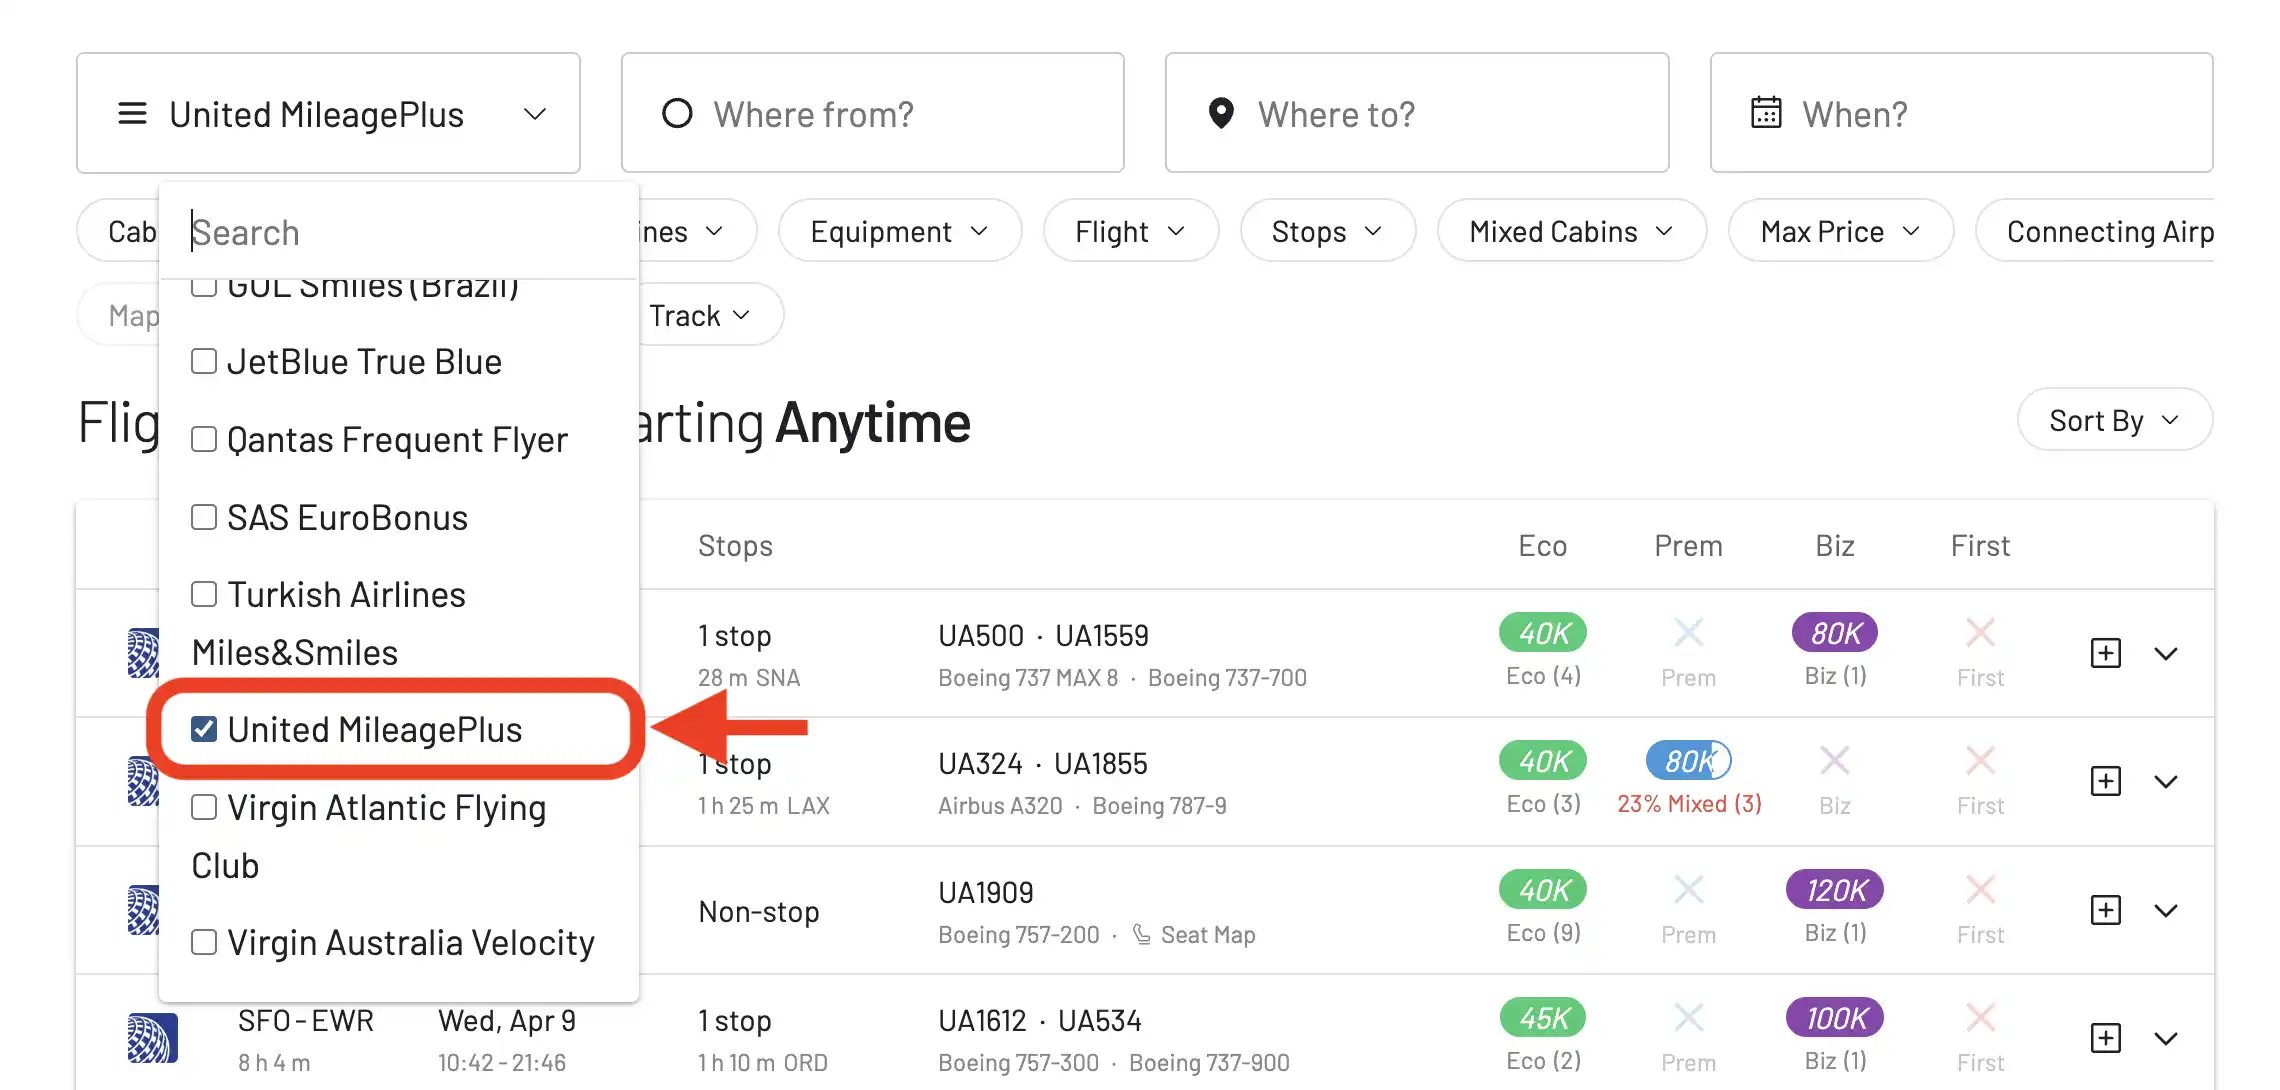Viewport: 2280px width, 1090px height.
Task: Click the origin circle icon in Where from
Action: (x=677, y=113)
